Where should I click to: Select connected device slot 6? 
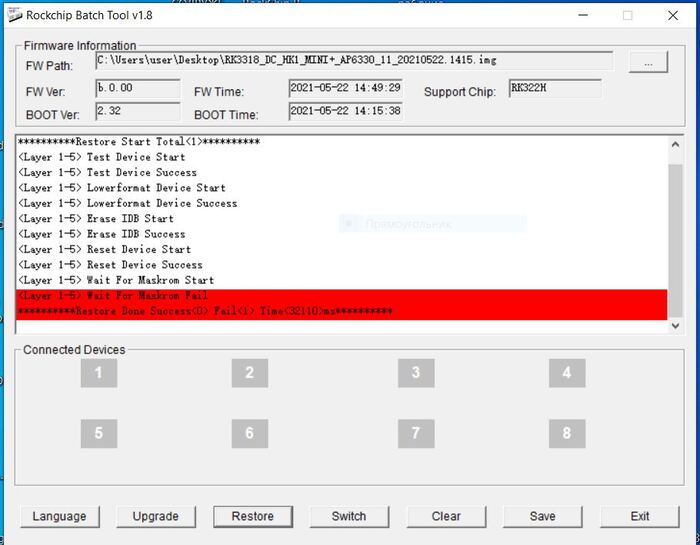[249, 433]
